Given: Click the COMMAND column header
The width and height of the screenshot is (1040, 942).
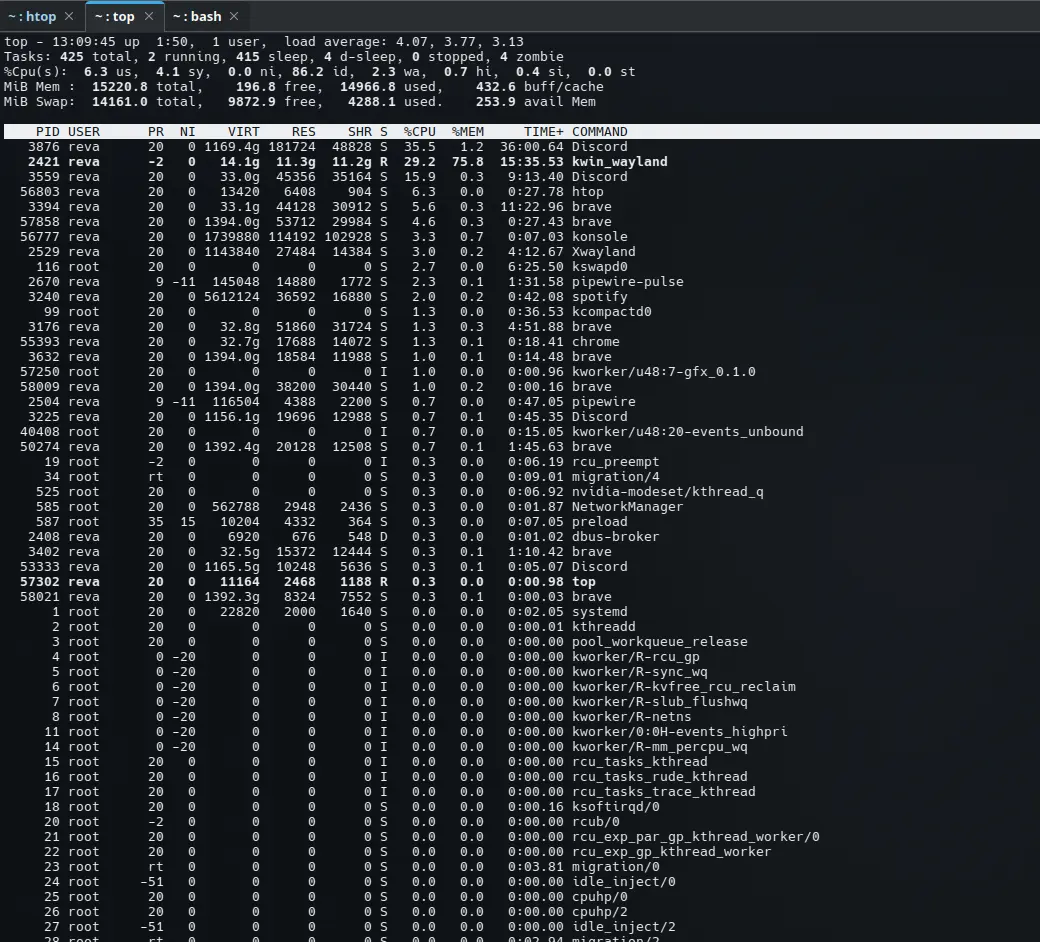Looking at the screenshot, I should (600, 132).
